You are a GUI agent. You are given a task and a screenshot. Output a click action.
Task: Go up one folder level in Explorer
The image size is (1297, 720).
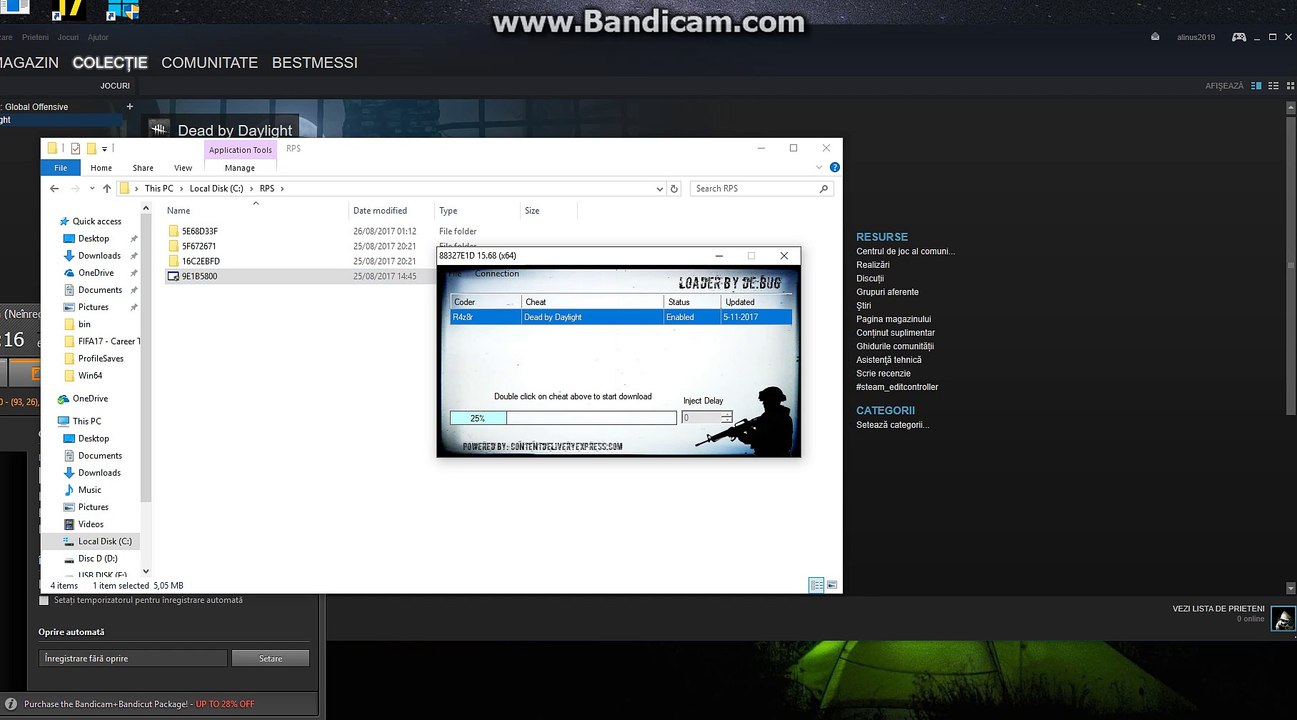point(107,188)
